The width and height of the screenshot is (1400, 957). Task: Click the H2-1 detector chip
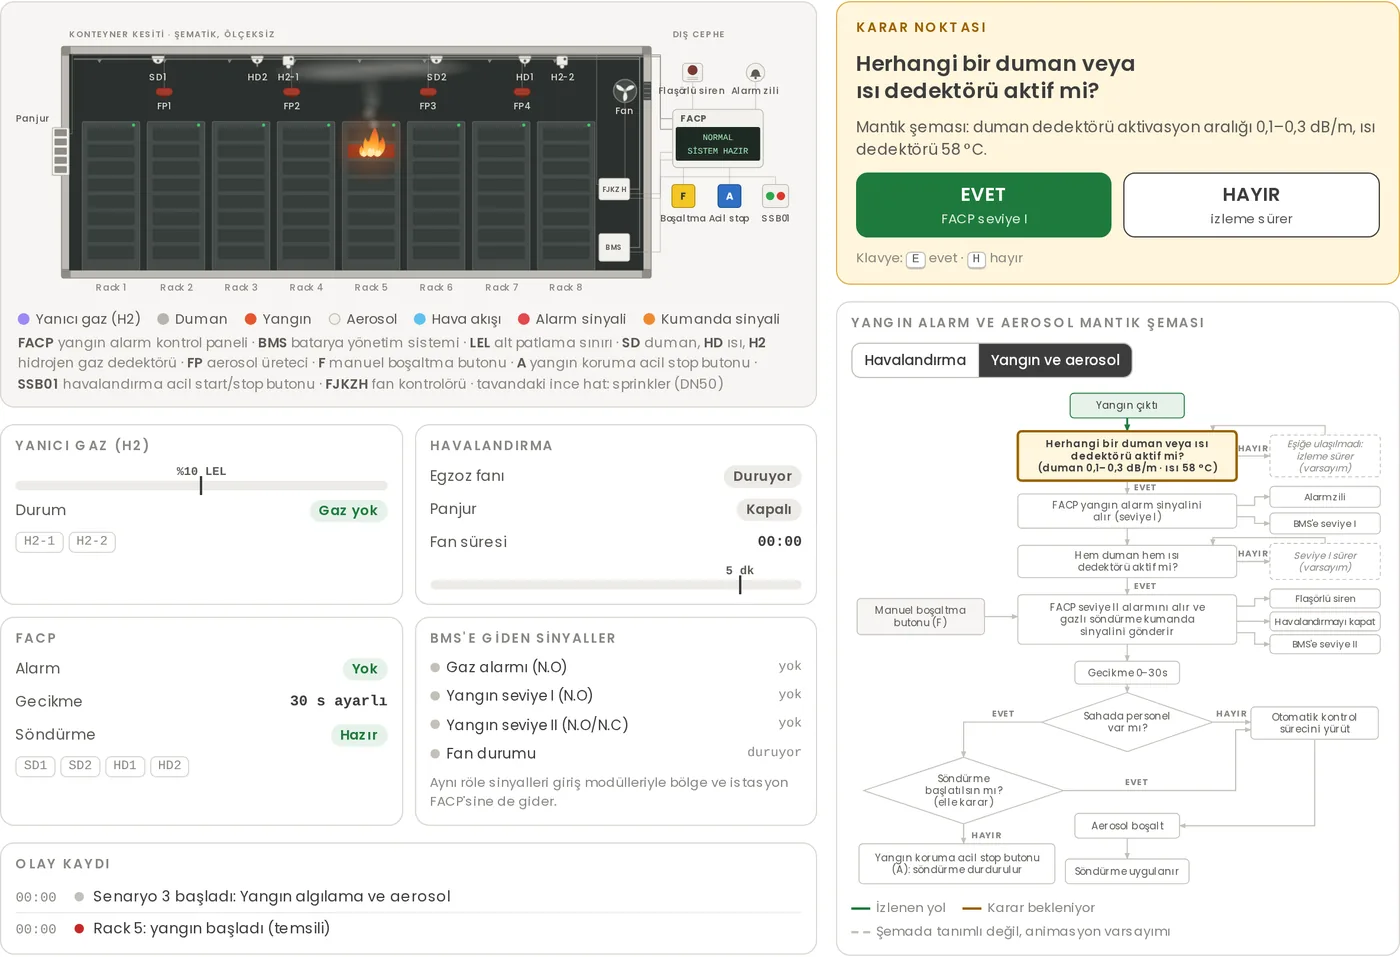coord(39,541)
